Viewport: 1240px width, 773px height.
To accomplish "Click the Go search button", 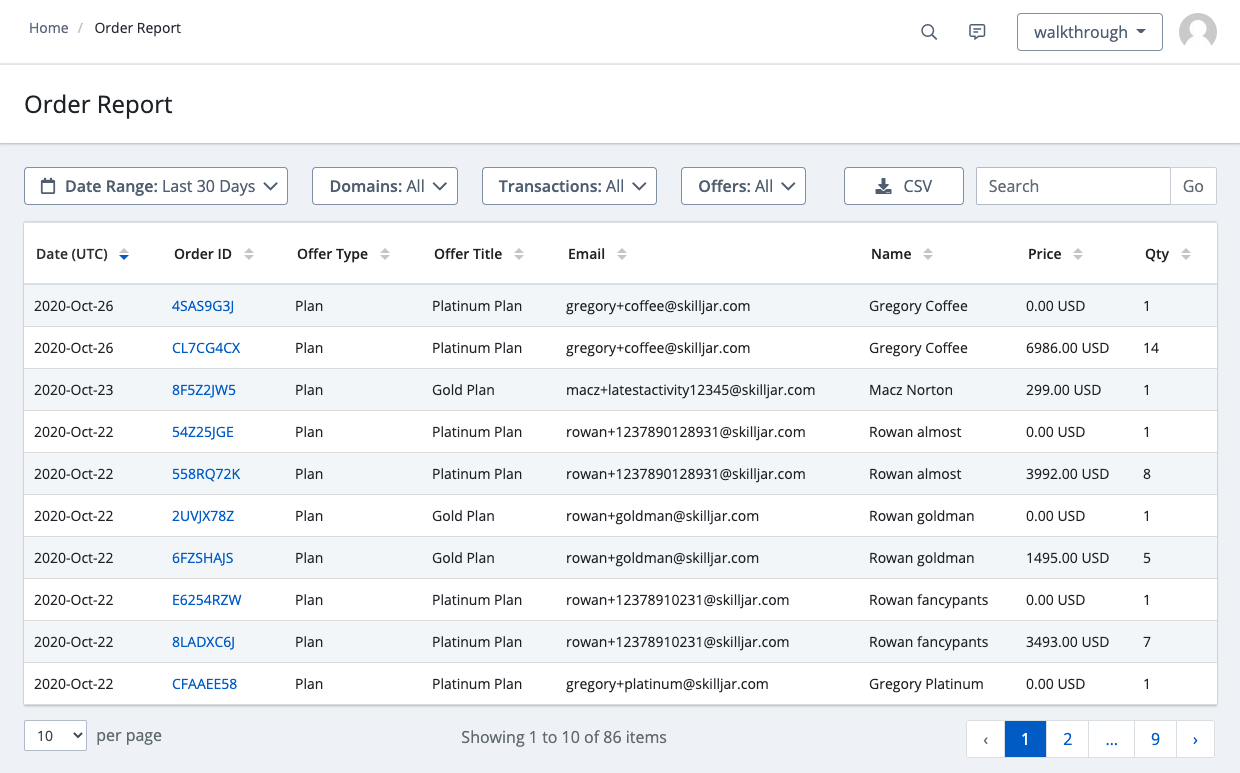I will coord(1193,186).
